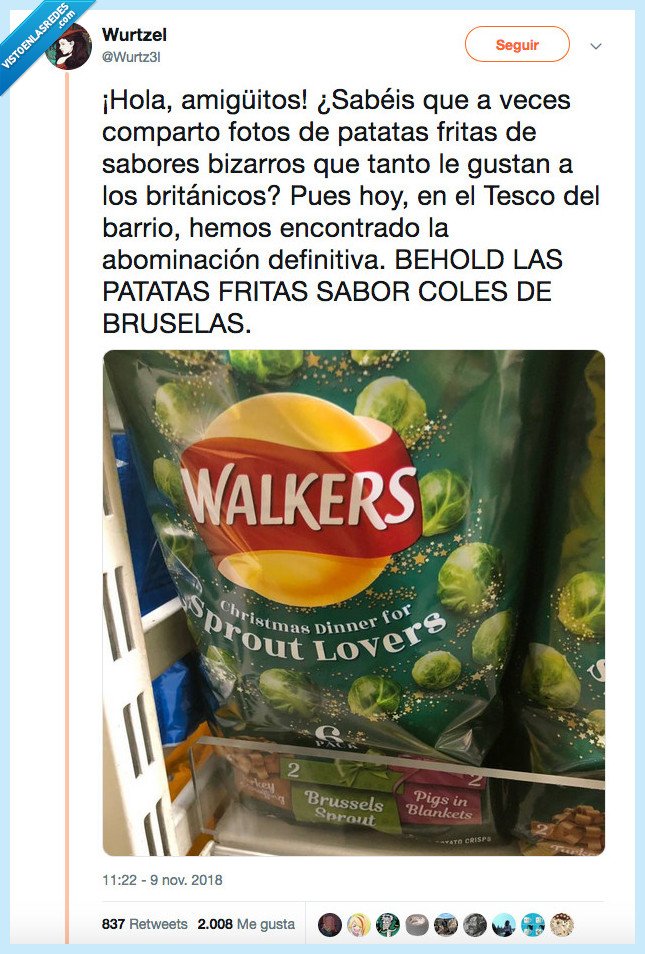Click the black-and-white photo liker avatar
645x954 pixels.
(475, 924)
